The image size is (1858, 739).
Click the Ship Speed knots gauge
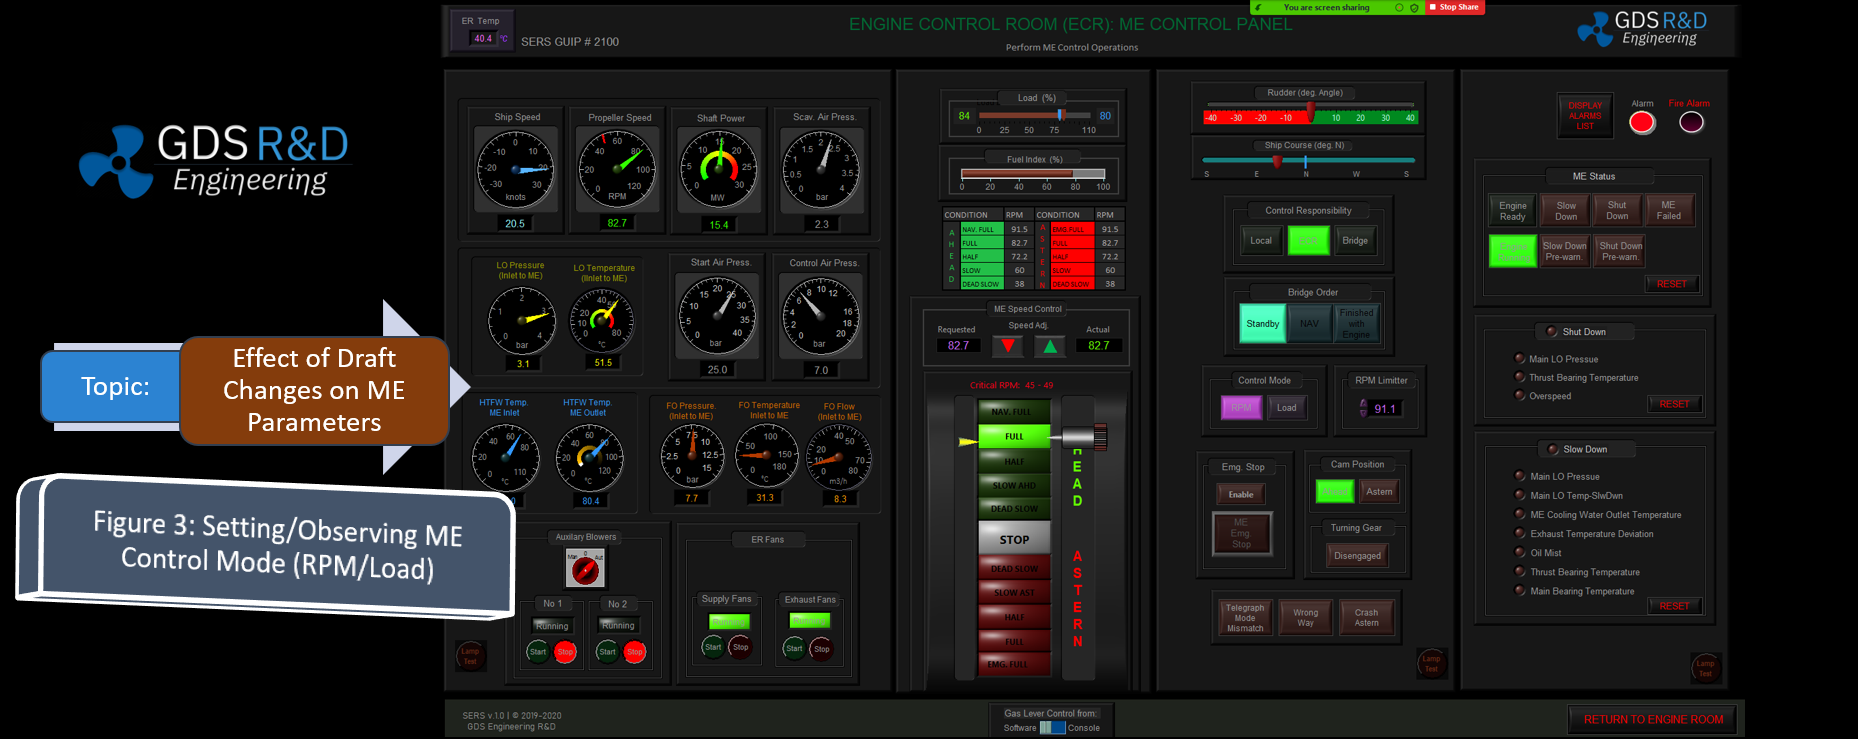pyautogui.click(x=515, y=169)
